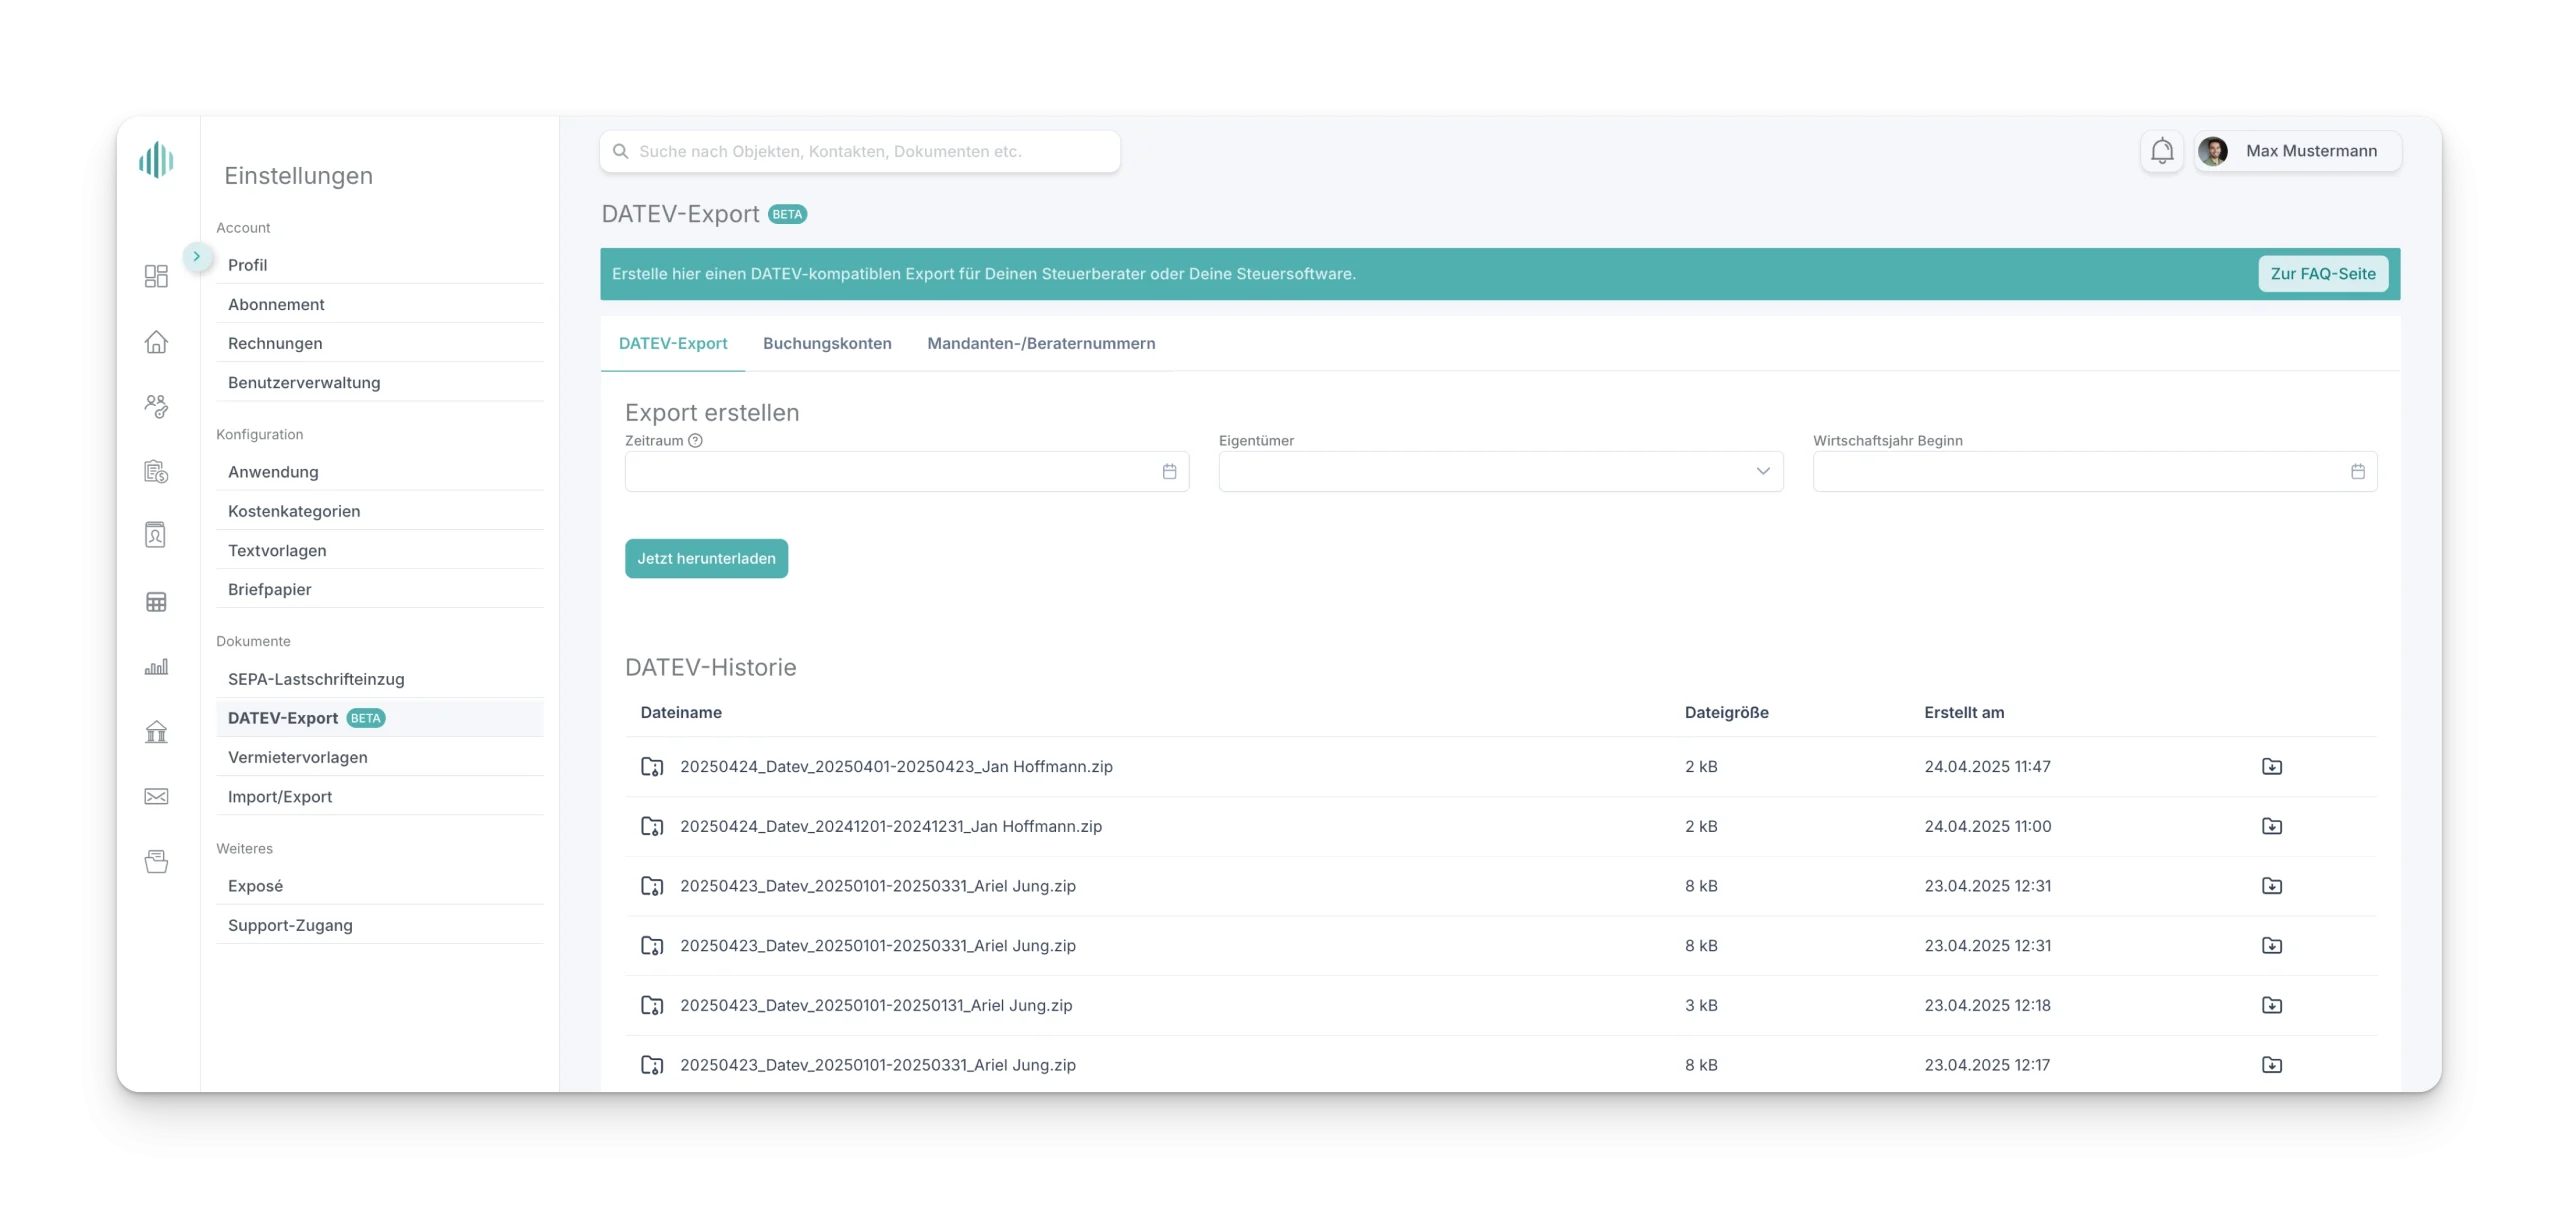Image resolution: width=2560 pixels, height=1209 pixels.
Task: Open Kostenkategorien configuration
Action: coord(380,511)
